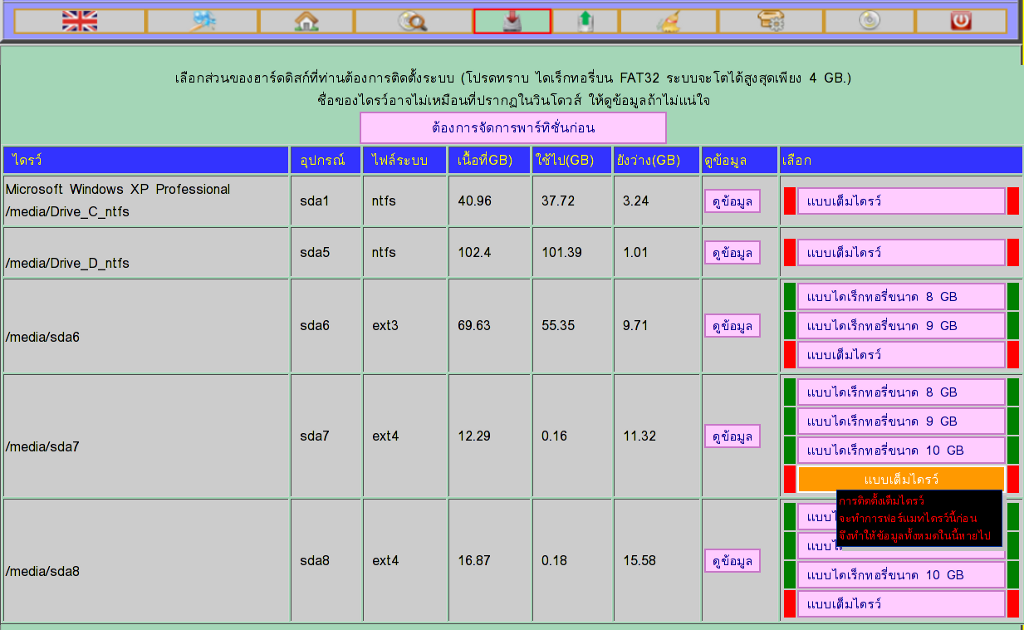Click the ใช้ไป(GB) column header

(572, 160)
